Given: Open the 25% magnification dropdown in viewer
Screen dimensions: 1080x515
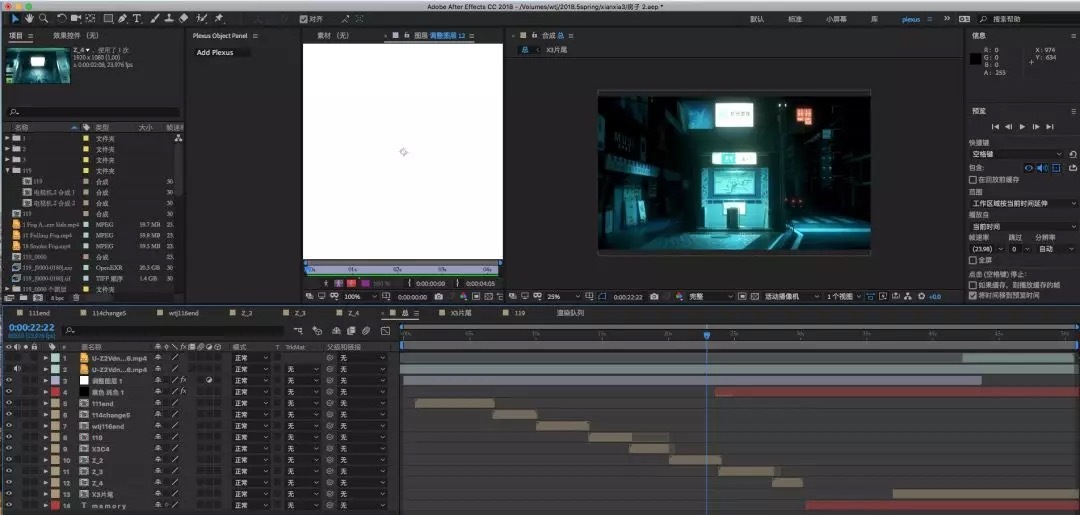Looking at the screenshot, I should coord(558,297).
